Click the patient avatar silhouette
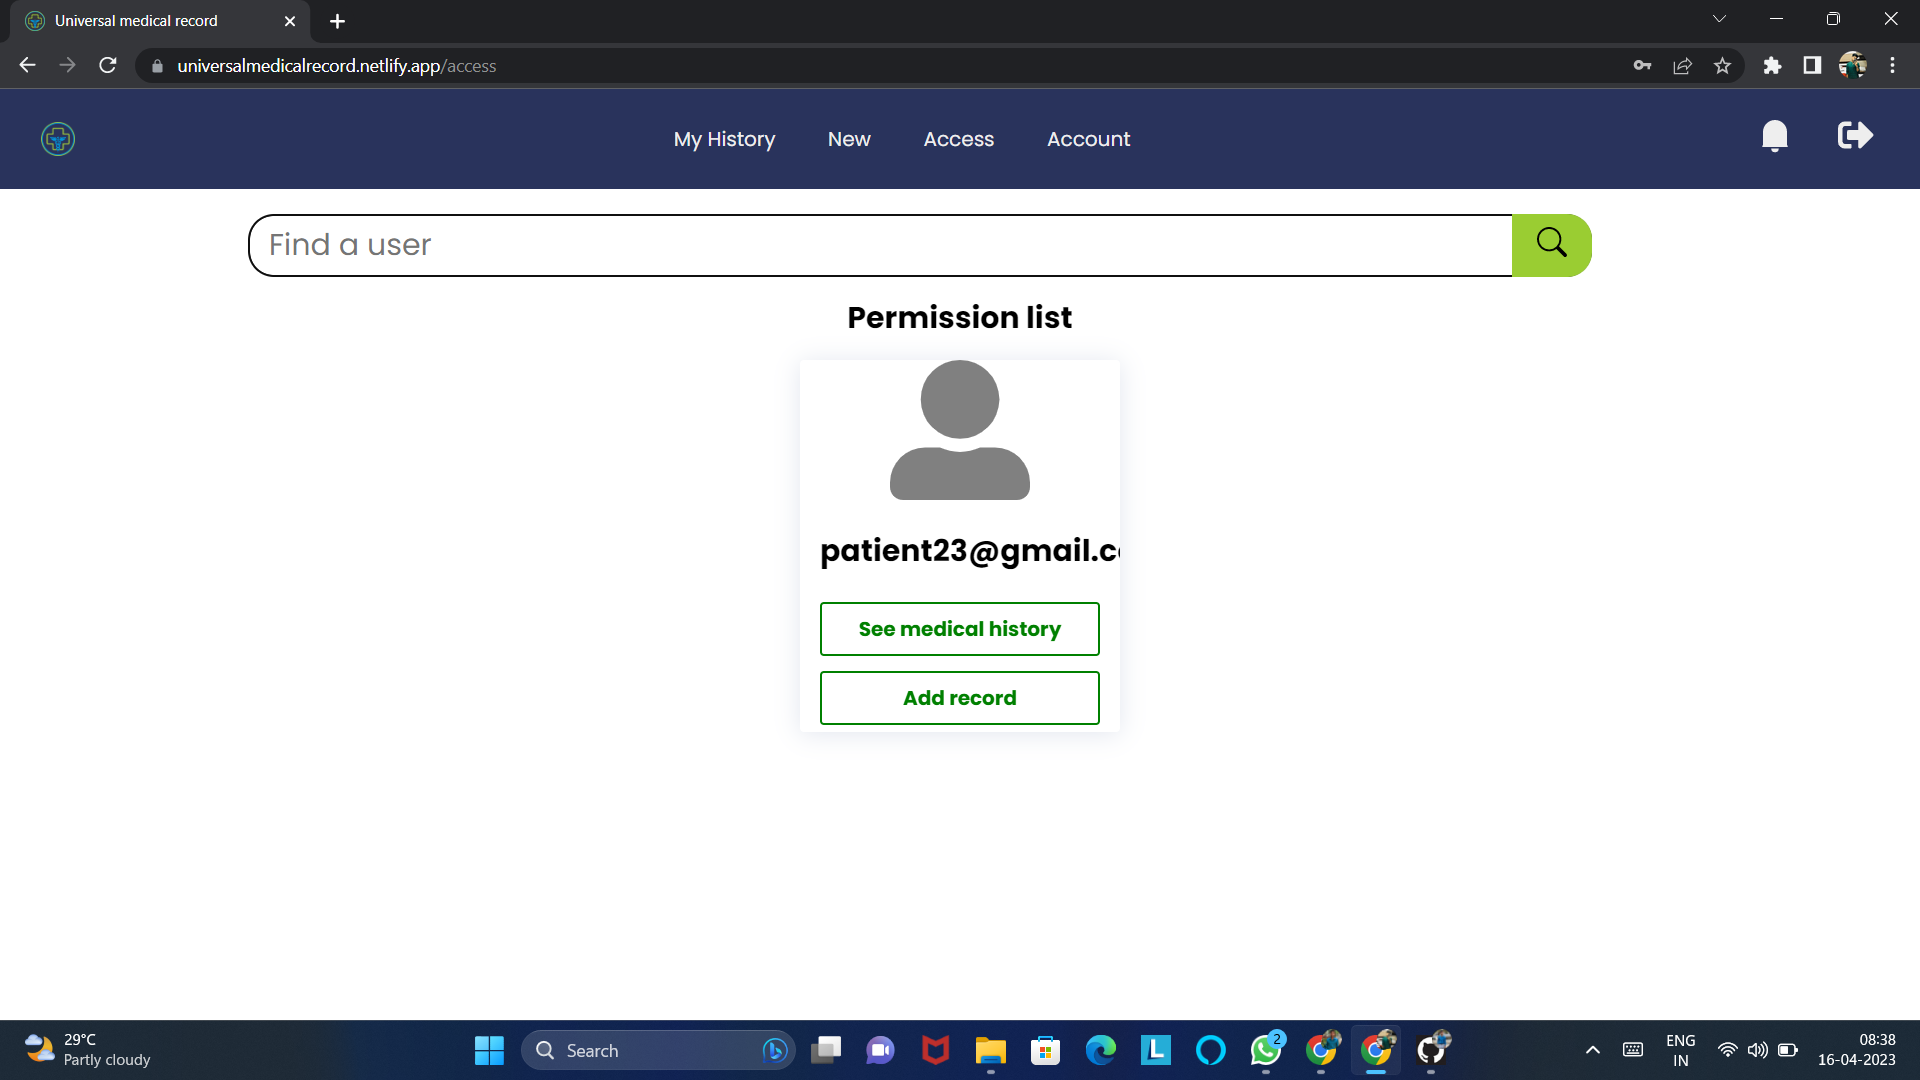Screen dimensions: 1920x1080 click(x=959, y=432)
